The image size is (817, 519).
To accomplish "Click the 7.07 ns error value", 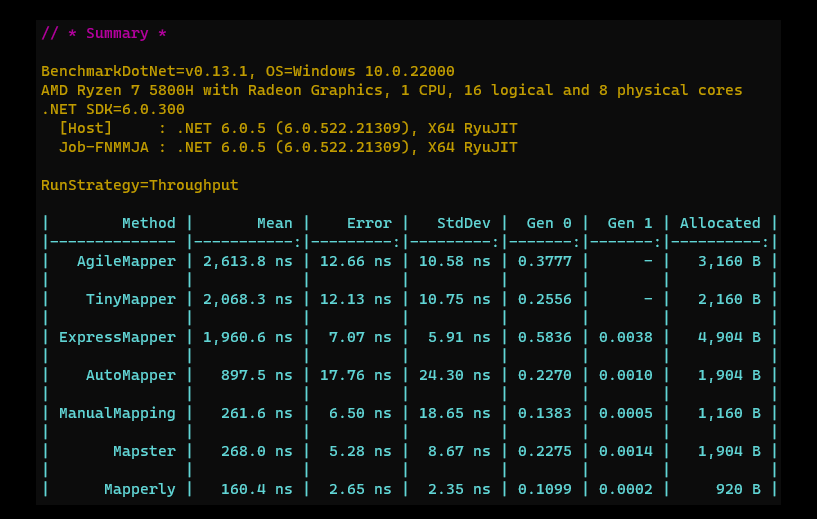I will click(360, 337).
